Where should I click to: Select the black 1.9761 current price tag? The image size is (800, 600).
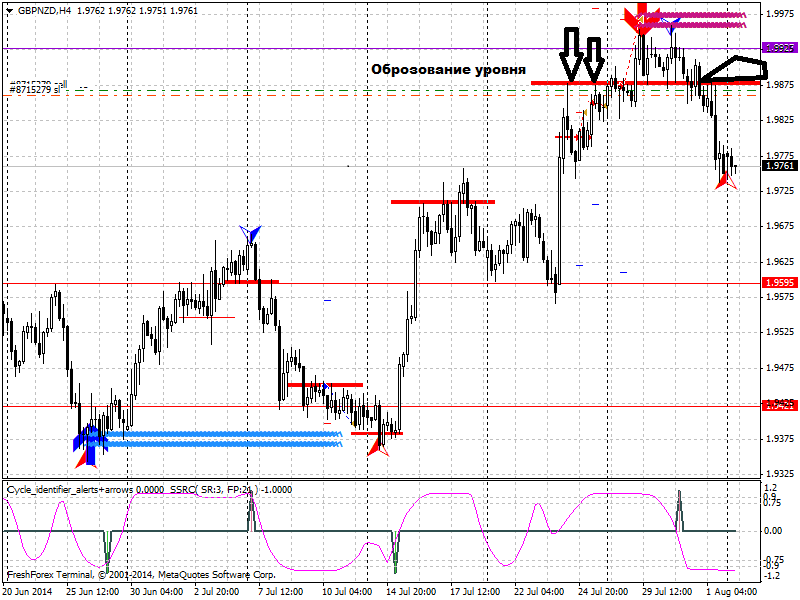779,166
